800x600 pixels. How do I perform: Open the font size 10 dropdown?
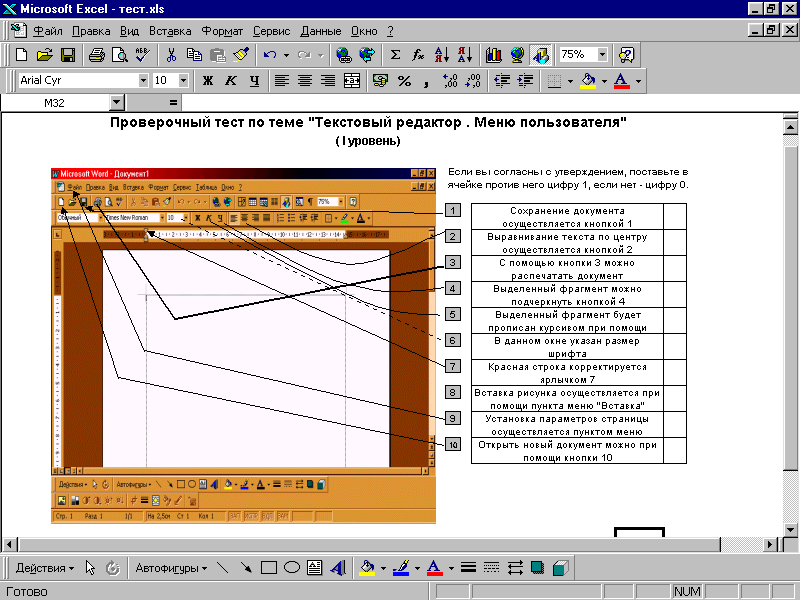(183, 80)
